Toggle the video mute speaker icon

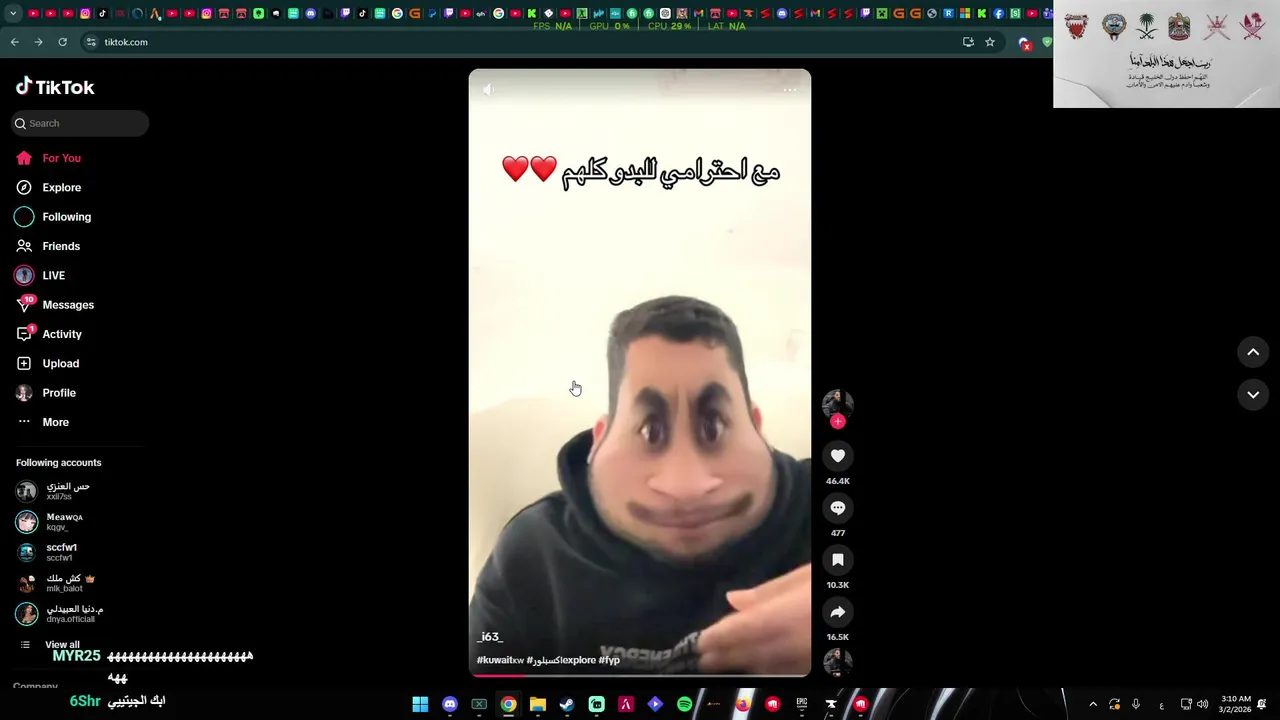coord(487,90)
